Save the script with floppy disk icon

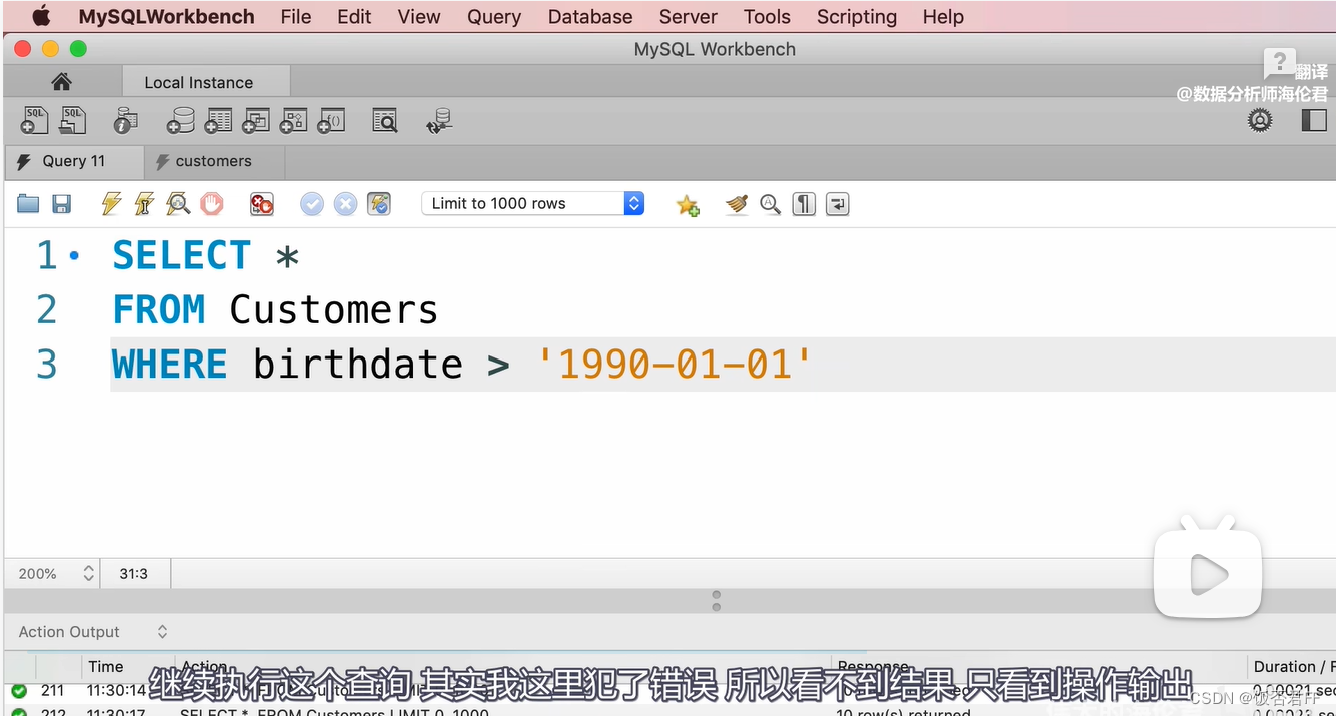[x=61, y=204]
